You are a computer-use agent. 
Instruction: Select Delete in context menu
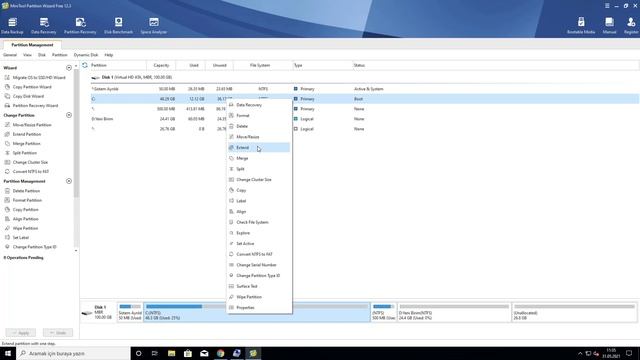pyautogui.click(x=259, y=126)
